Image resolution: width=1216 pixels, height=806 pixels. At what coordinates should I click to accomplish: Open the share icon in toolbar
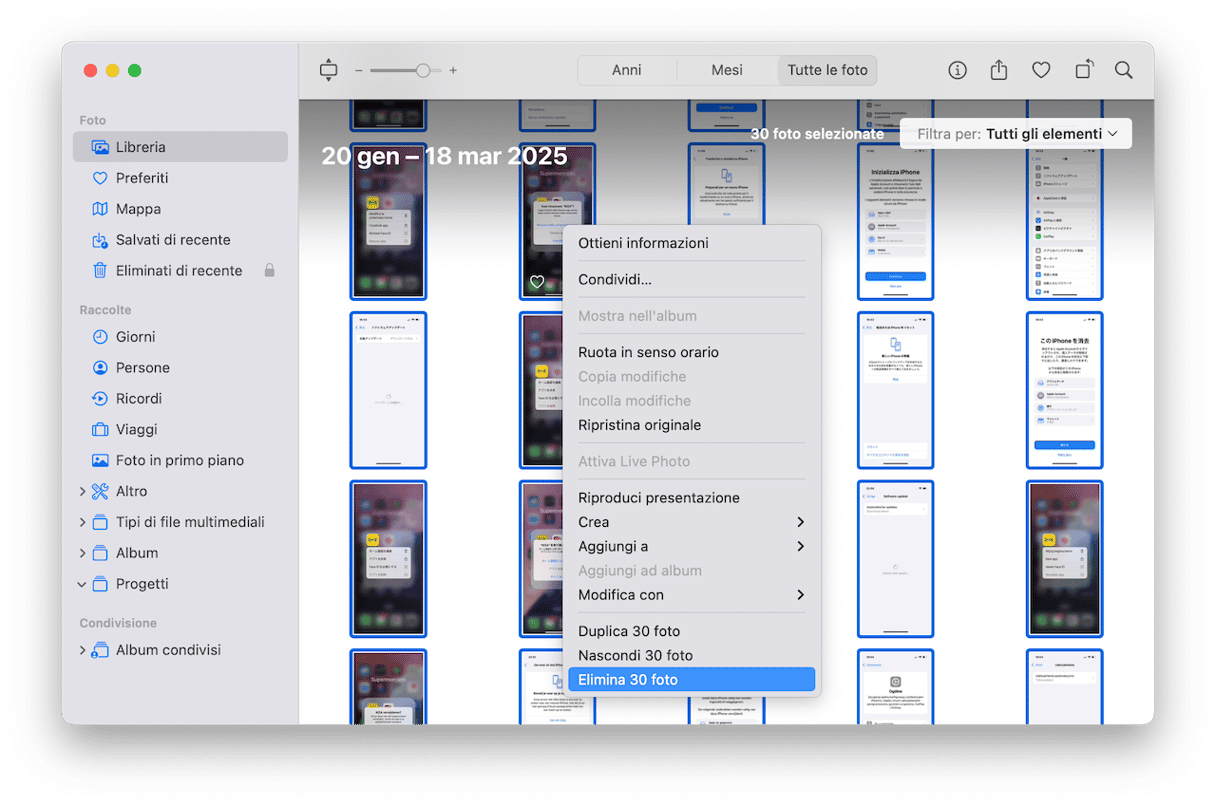coord(999,70)
